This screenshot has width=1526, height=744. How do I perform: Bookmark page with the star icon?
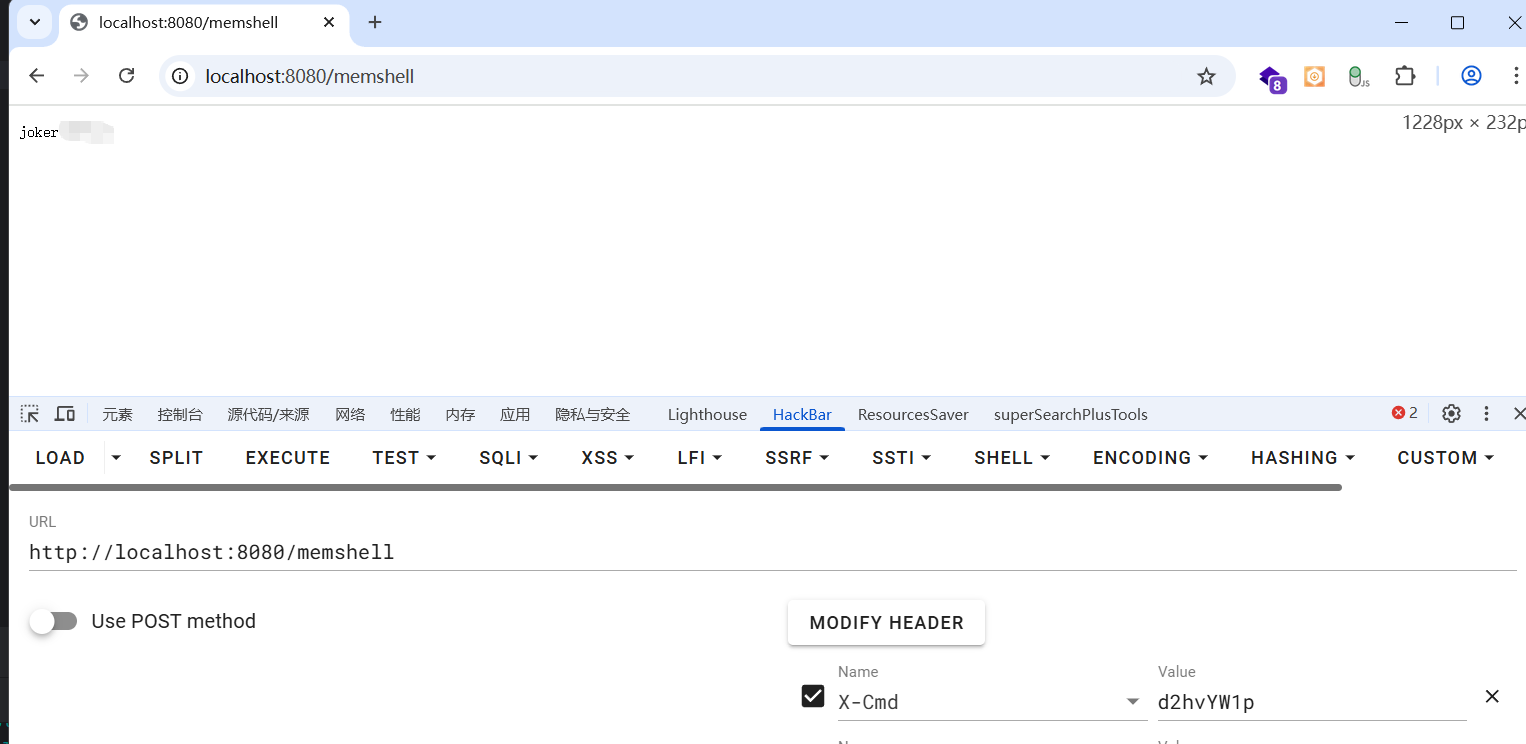click(1206, 76)
